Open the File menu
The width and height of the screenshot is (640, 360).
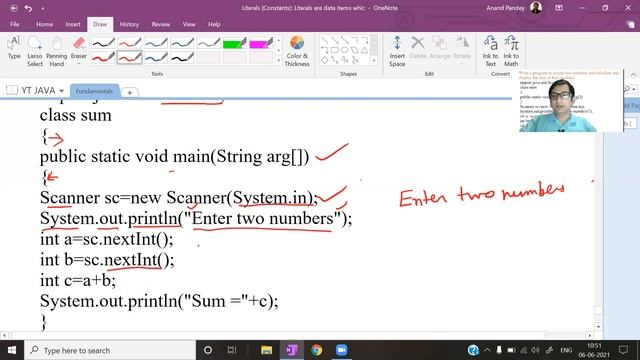(15, 24)
